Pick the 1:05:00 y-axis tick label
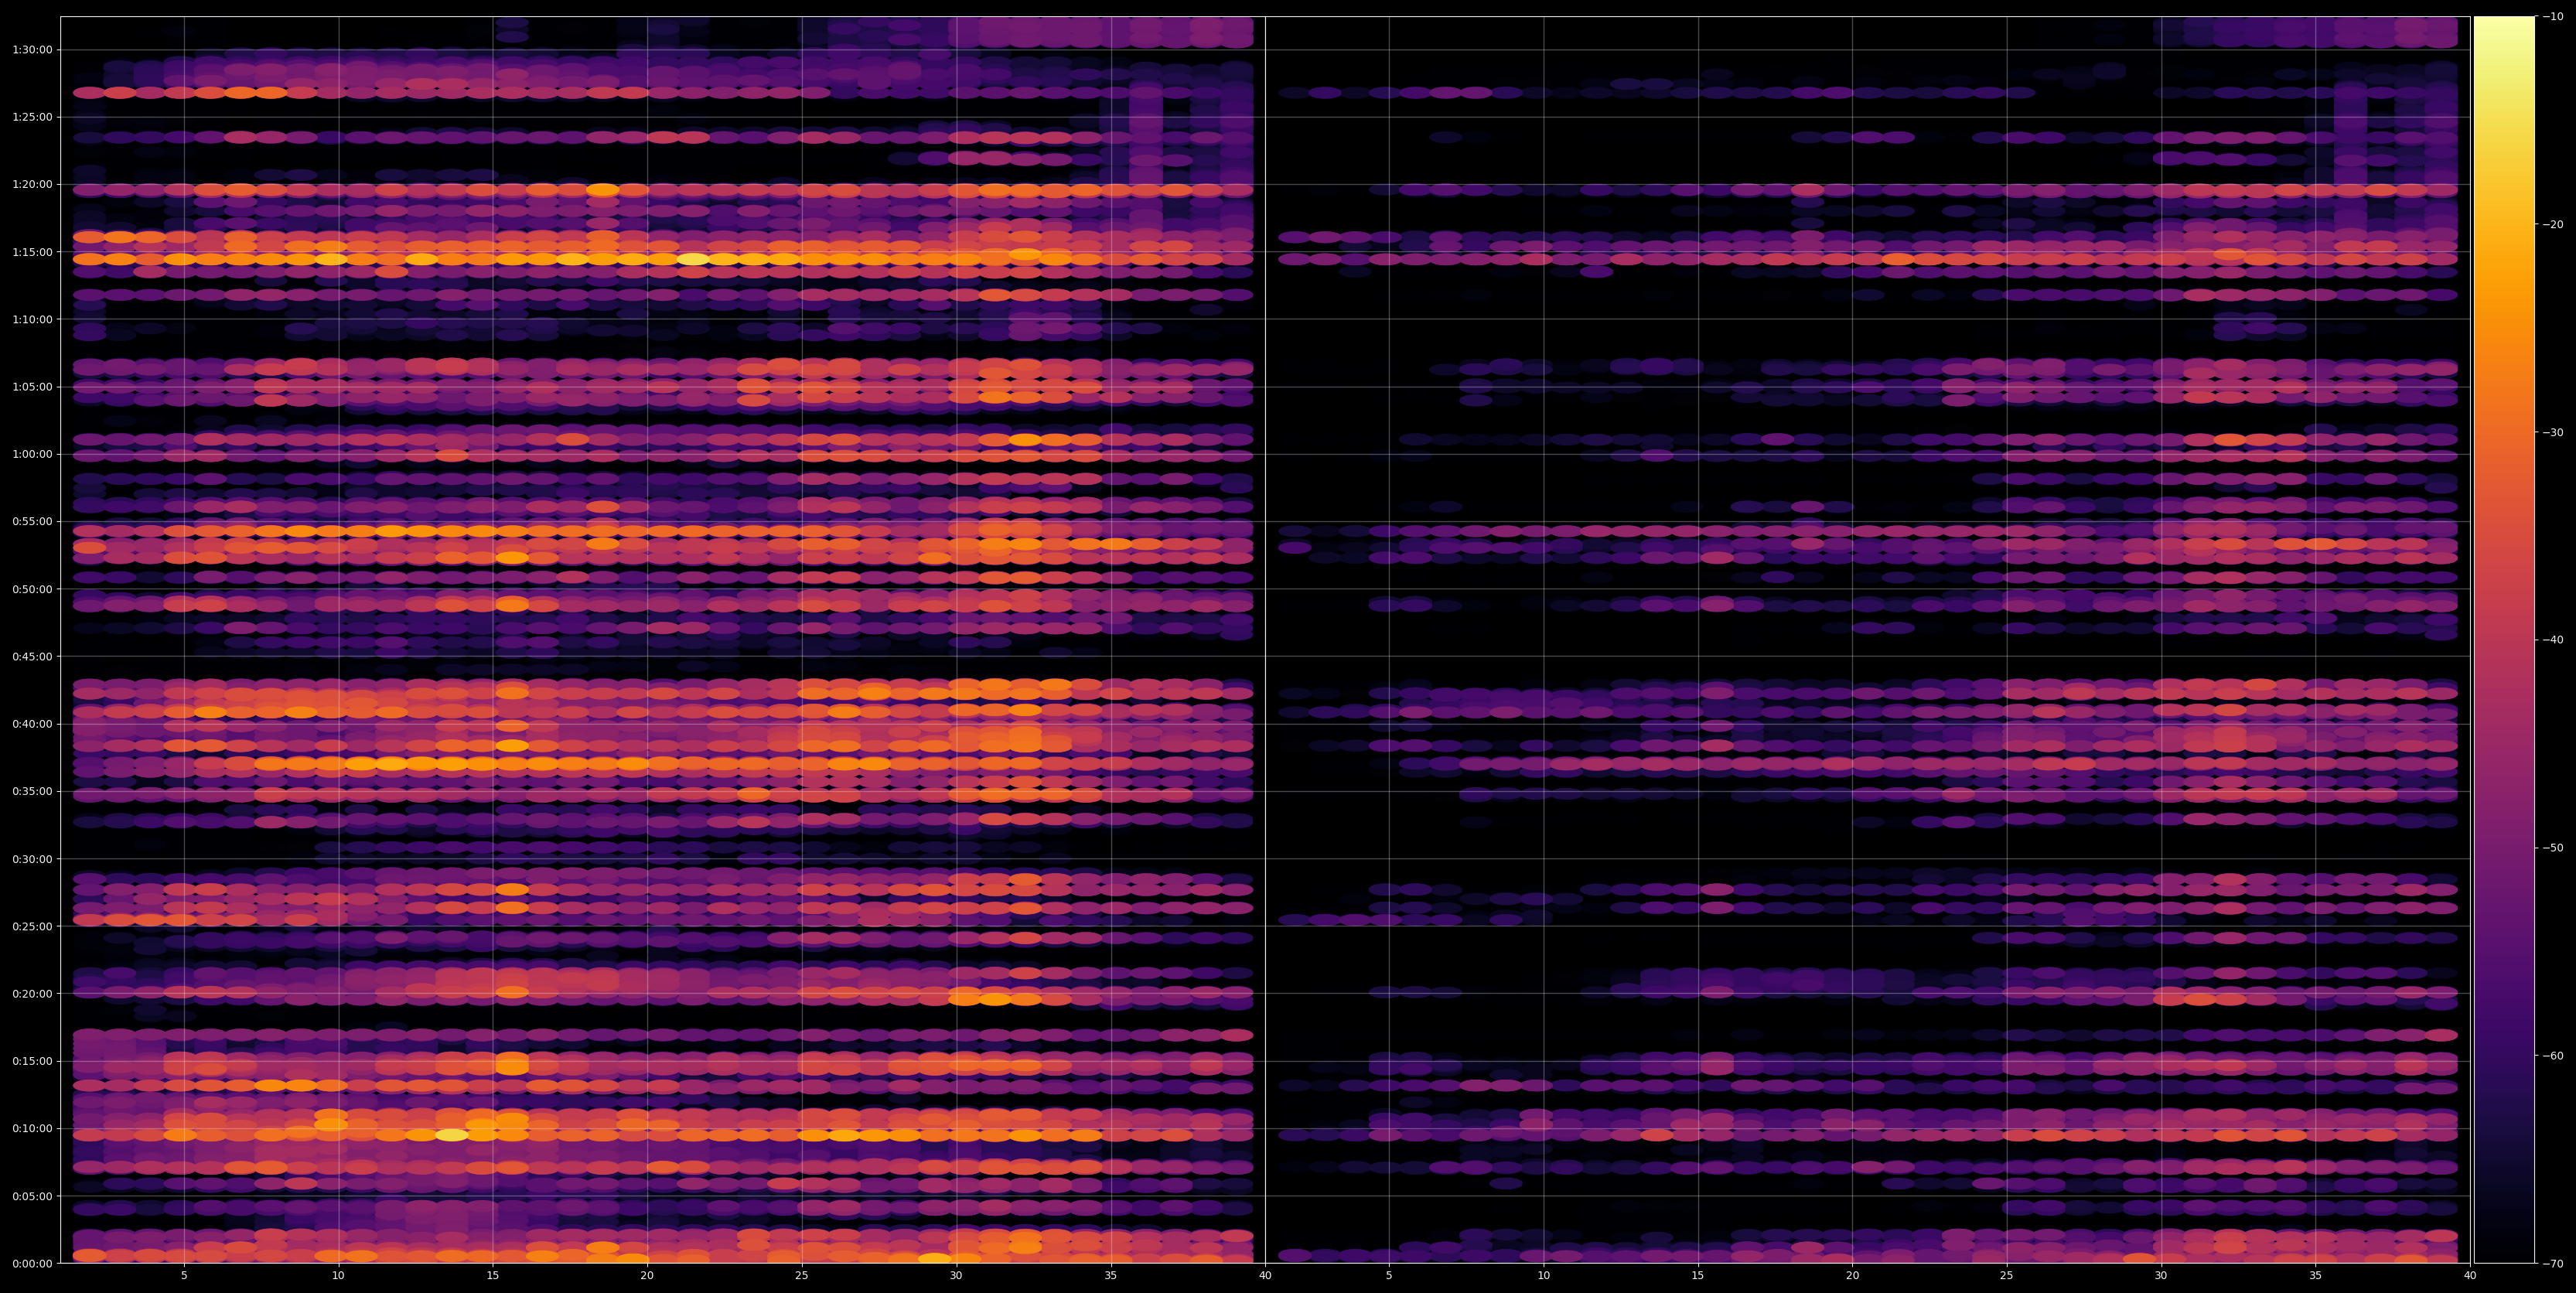 pos(32,386)
